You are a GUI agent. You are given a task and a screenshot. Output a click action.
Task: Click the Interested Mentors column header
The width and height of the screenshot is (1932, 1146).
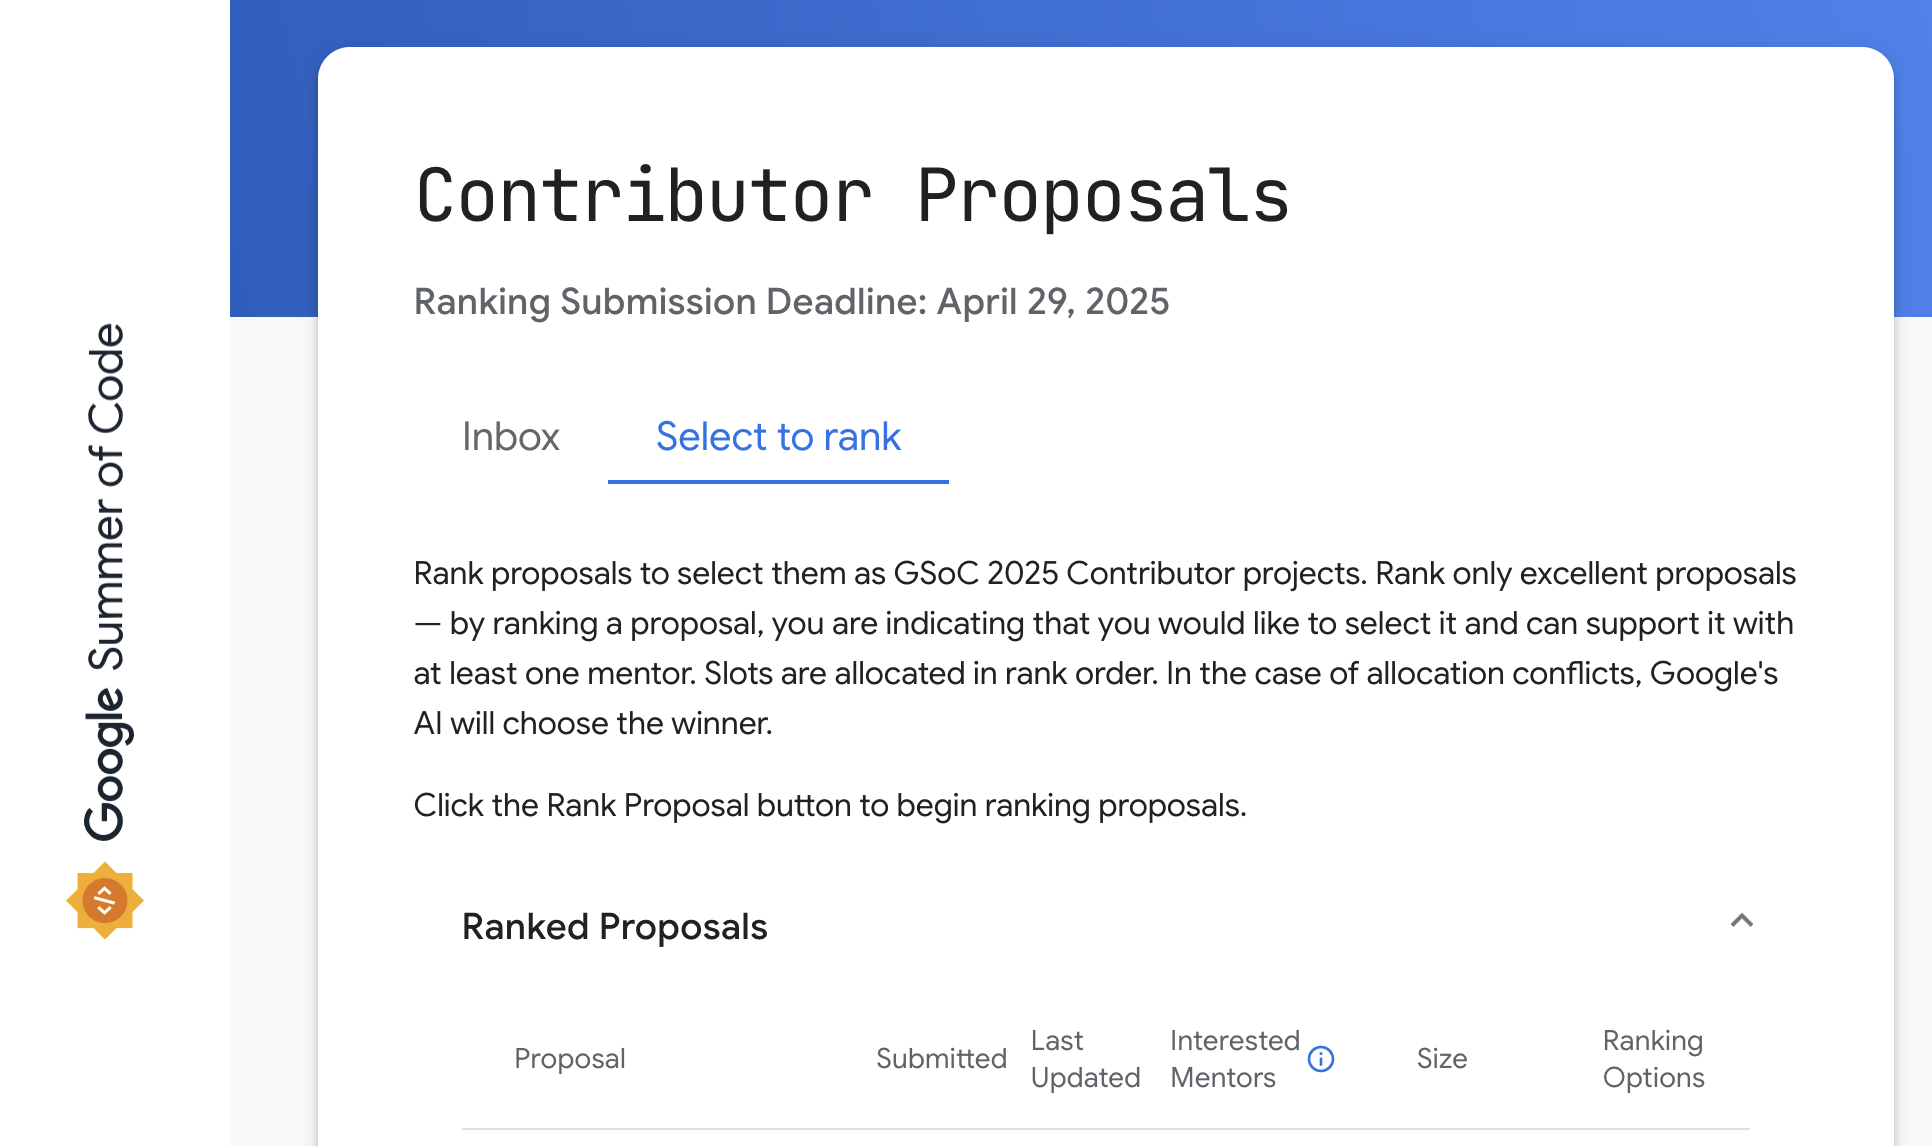click(1234, 1059)
